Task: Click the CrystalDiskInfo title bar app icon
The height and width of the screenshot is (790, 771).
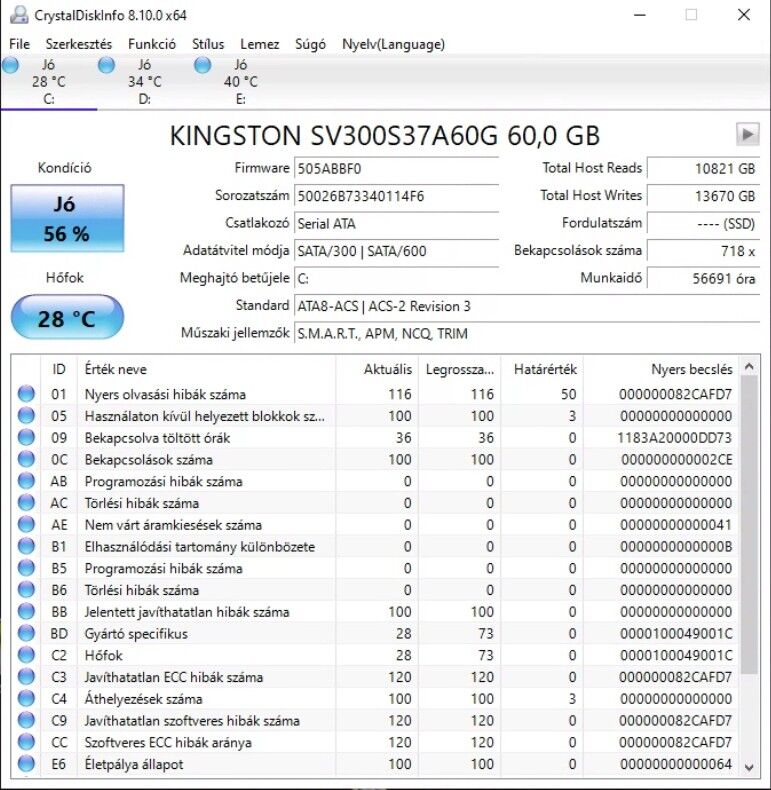Action: pos(19,15)
